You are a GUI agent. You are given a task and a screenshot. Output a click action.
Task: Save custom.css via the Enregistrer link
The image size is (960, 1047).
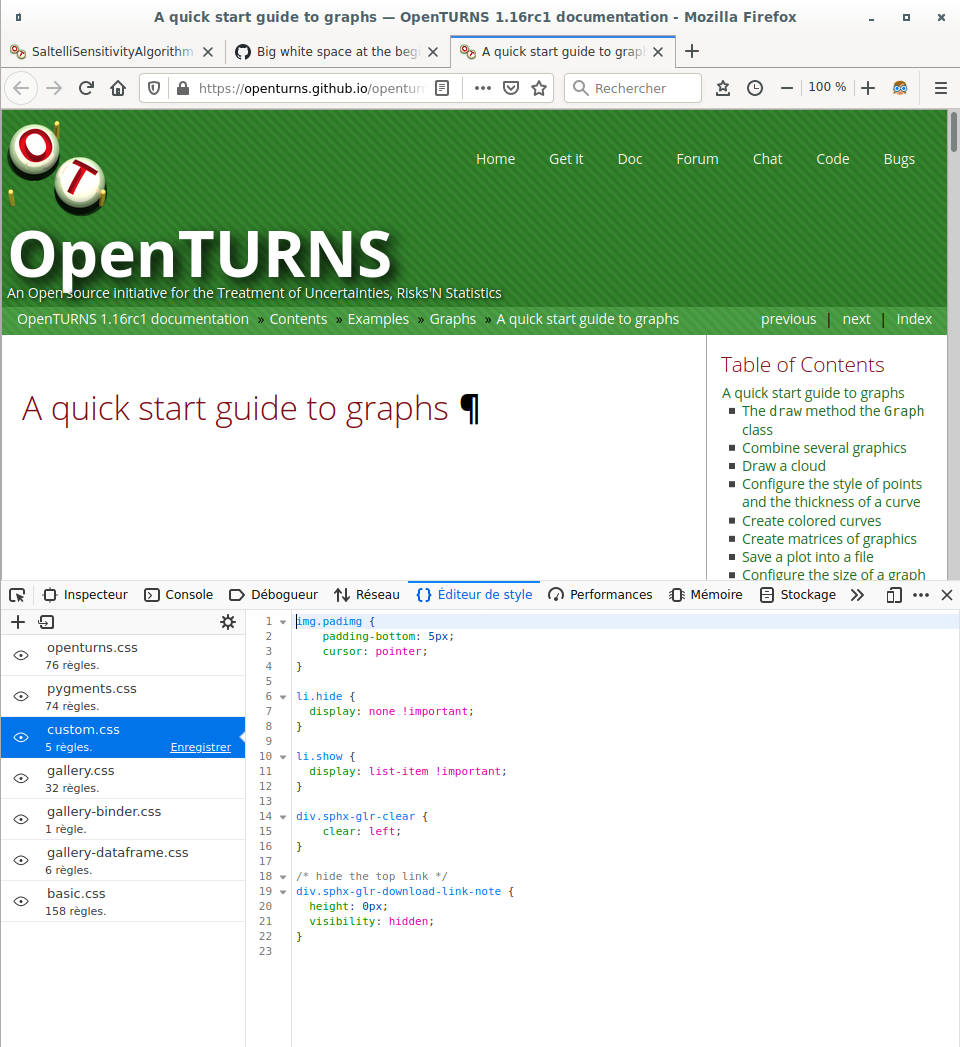tap(201, 746)
